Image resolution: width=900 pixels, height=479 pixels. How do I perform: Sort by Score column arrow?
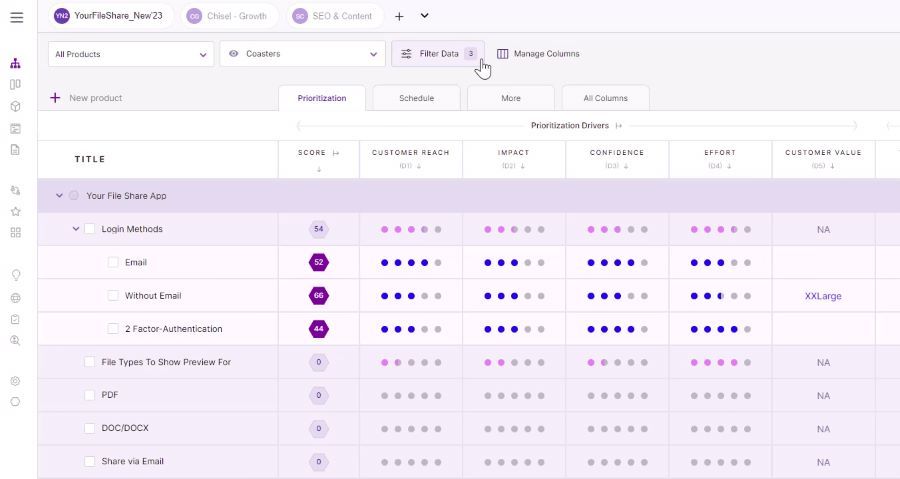click(319, 169)
